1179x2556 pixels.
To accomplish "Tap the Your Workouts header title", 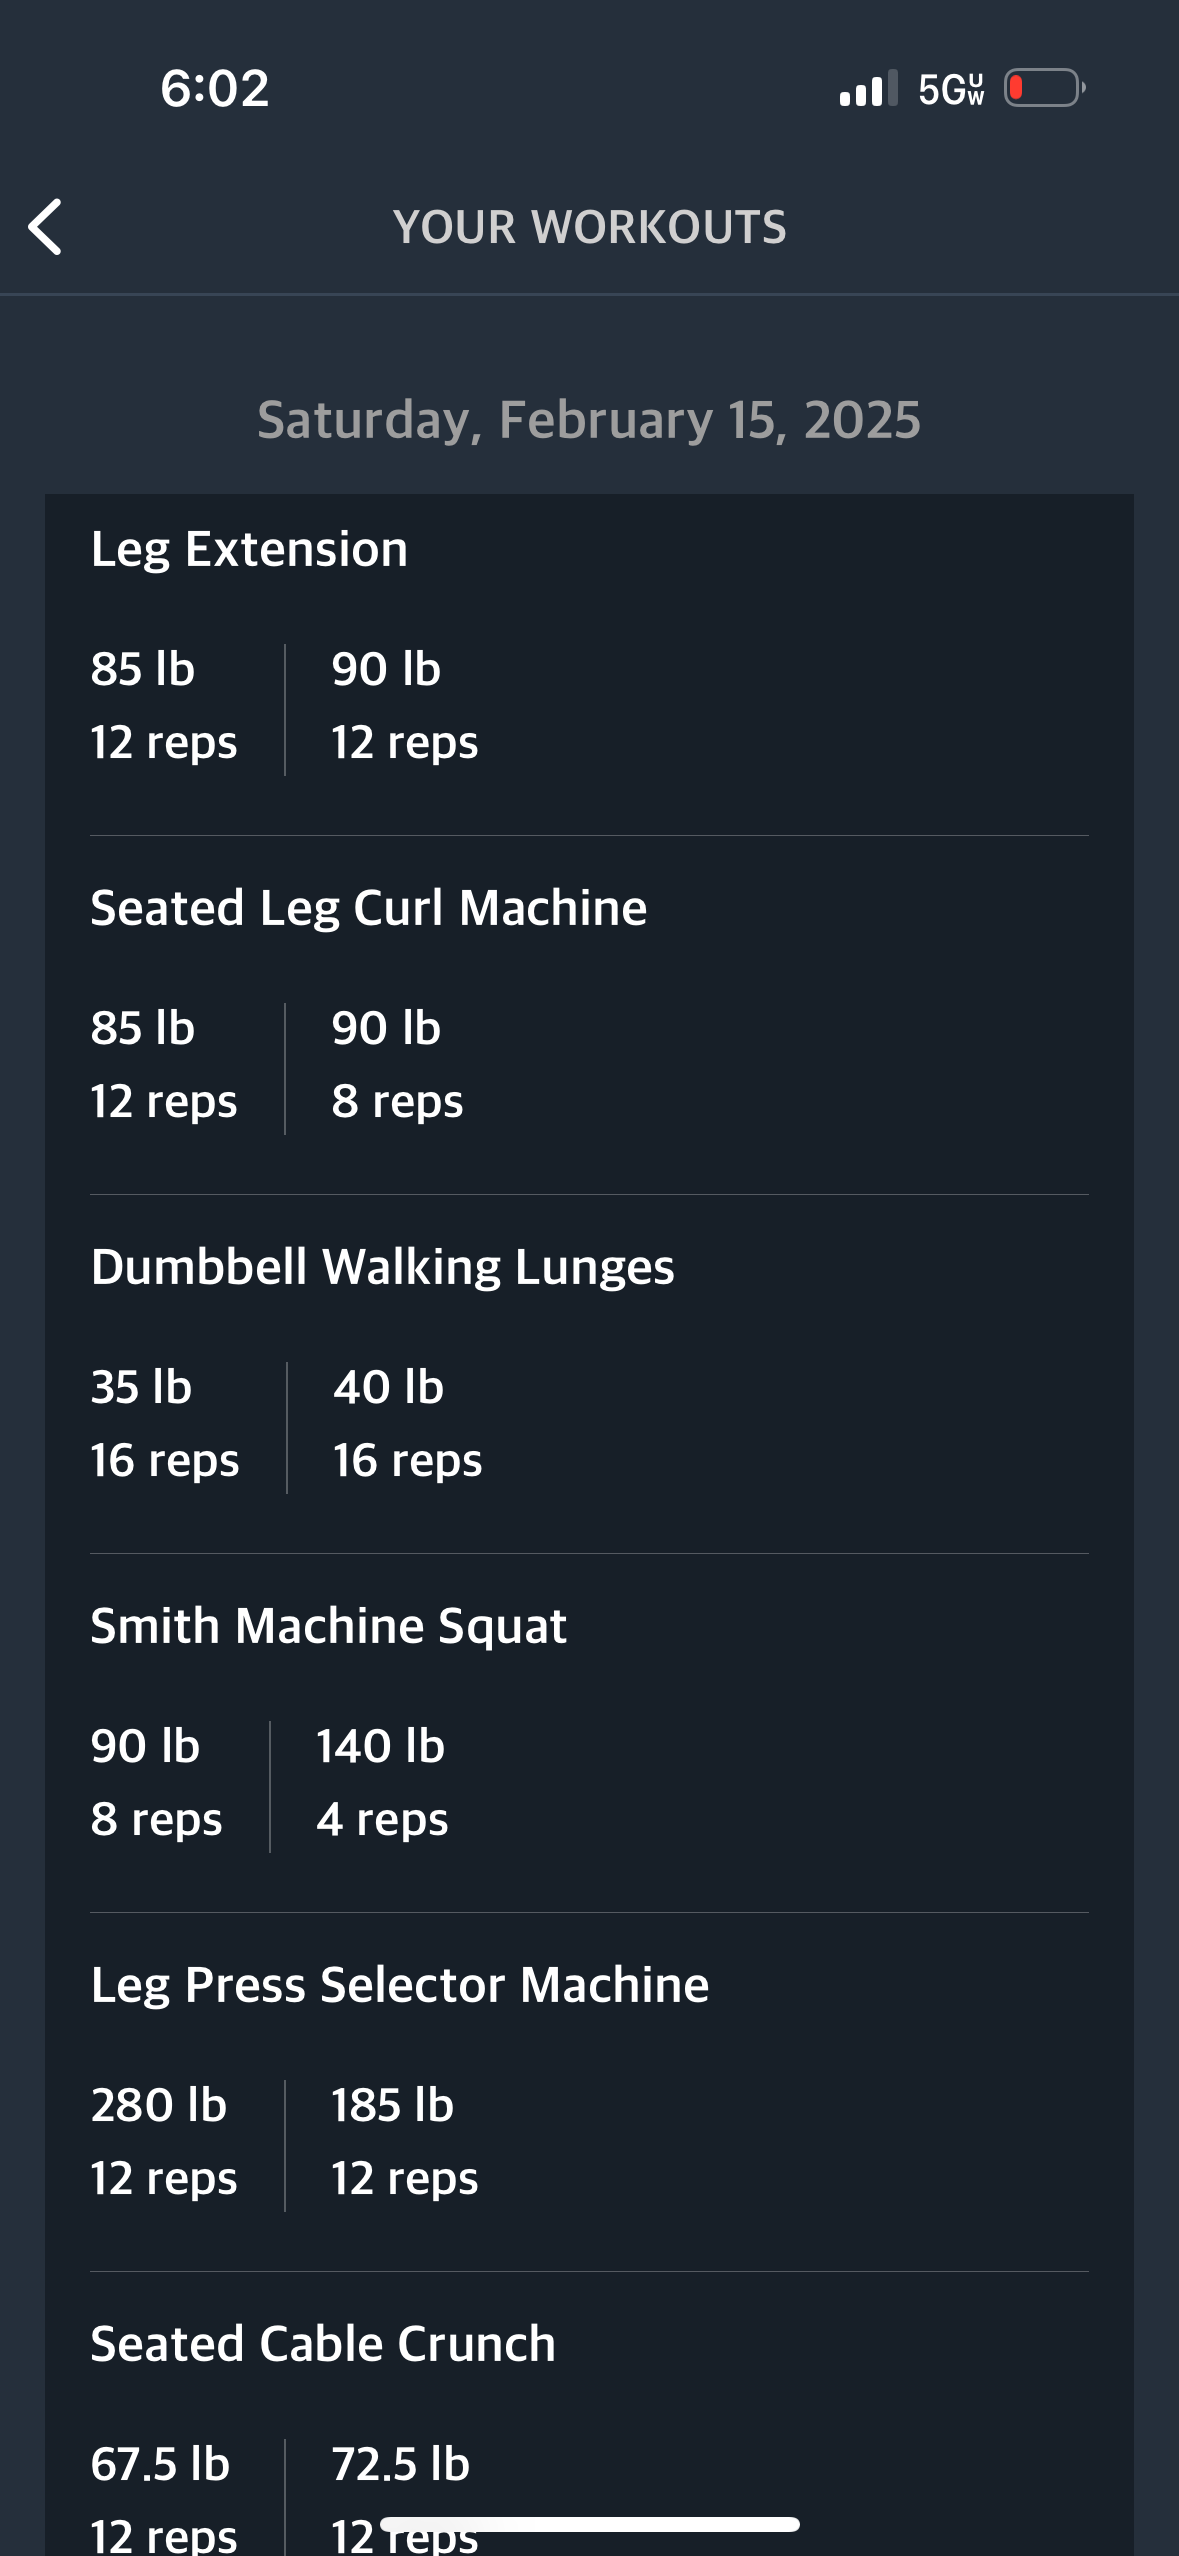I will (589, 227).
